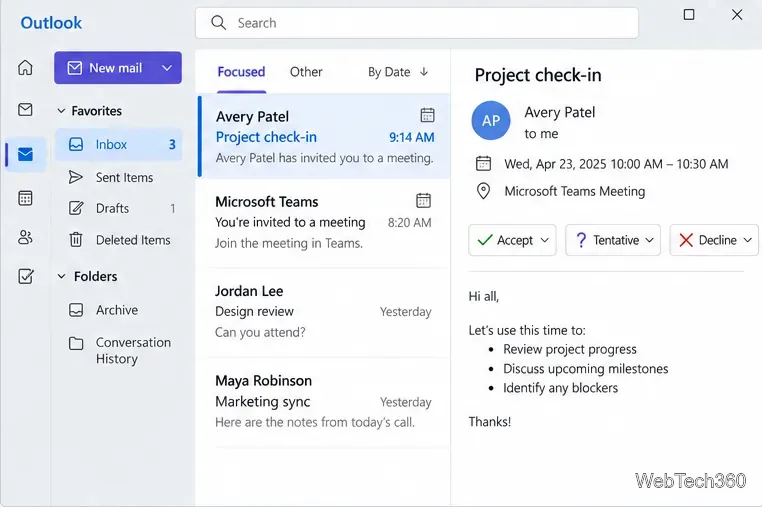
Task: Expand the Tentative options chevron
Action: (x=649, y=240)
